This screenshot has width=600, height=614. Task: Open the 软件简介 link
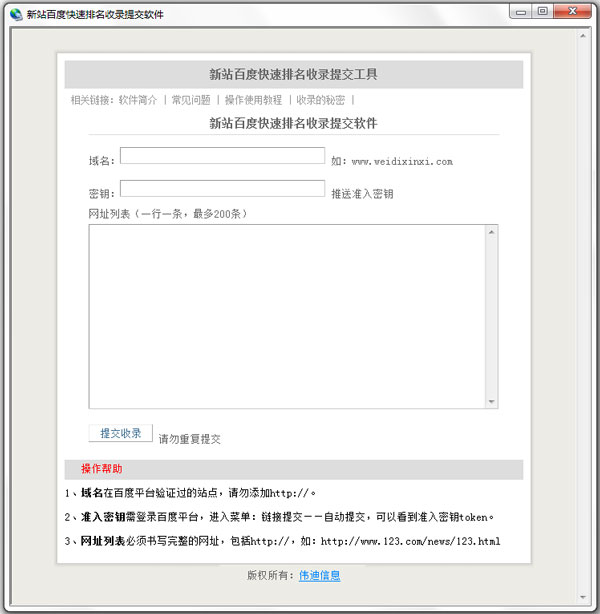pos(137,100)
